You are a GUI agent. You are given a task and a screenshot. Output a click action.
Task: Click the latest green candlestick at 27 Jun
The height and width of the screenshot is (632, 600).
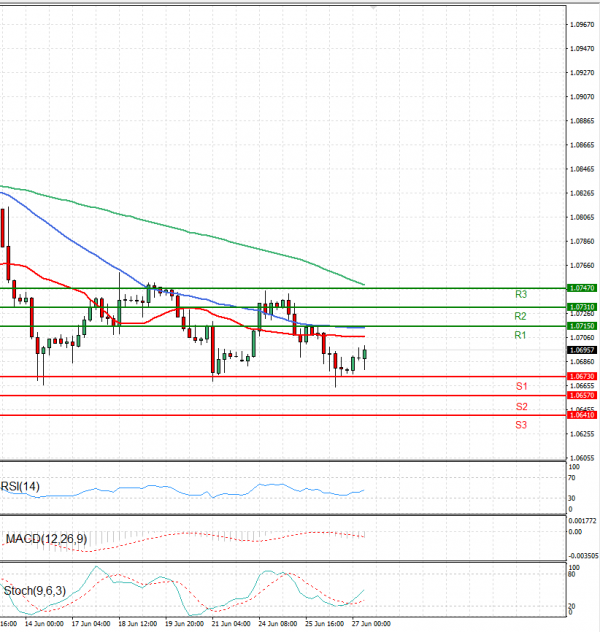click(365, 354)
